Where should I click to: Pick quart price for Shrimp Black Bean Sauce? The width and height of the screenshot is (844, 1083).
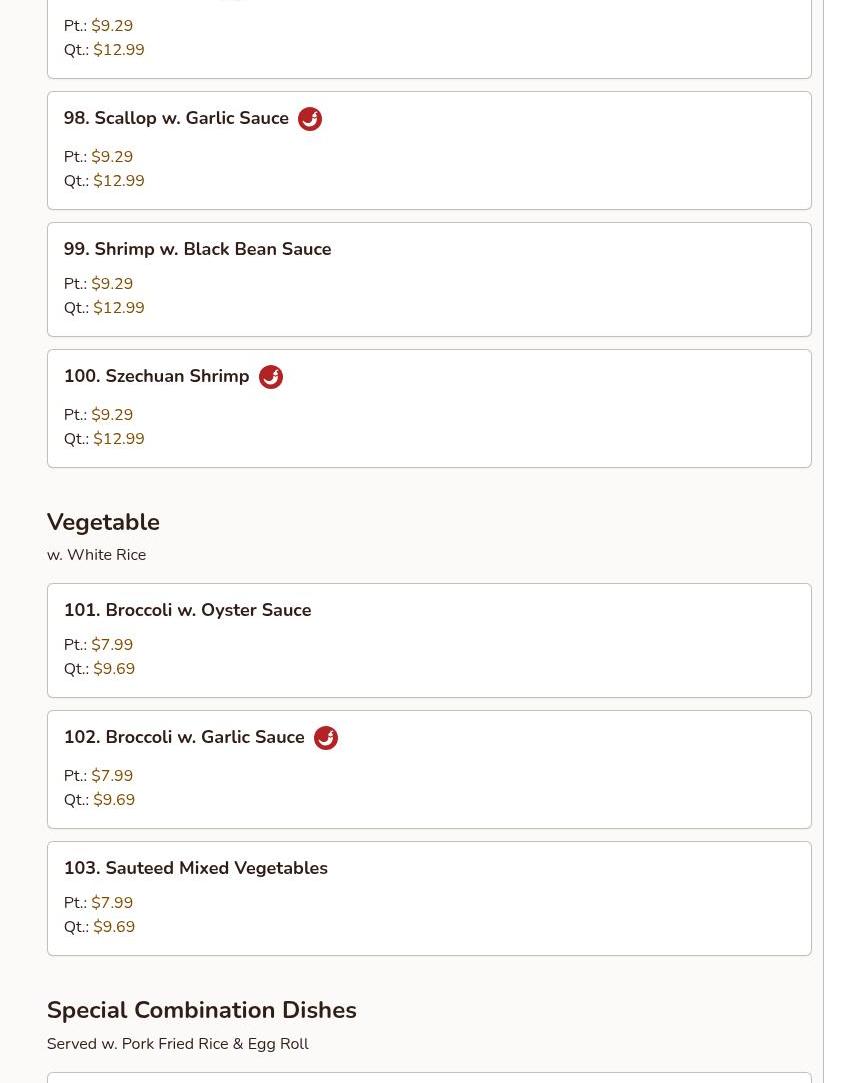(118, 308)
